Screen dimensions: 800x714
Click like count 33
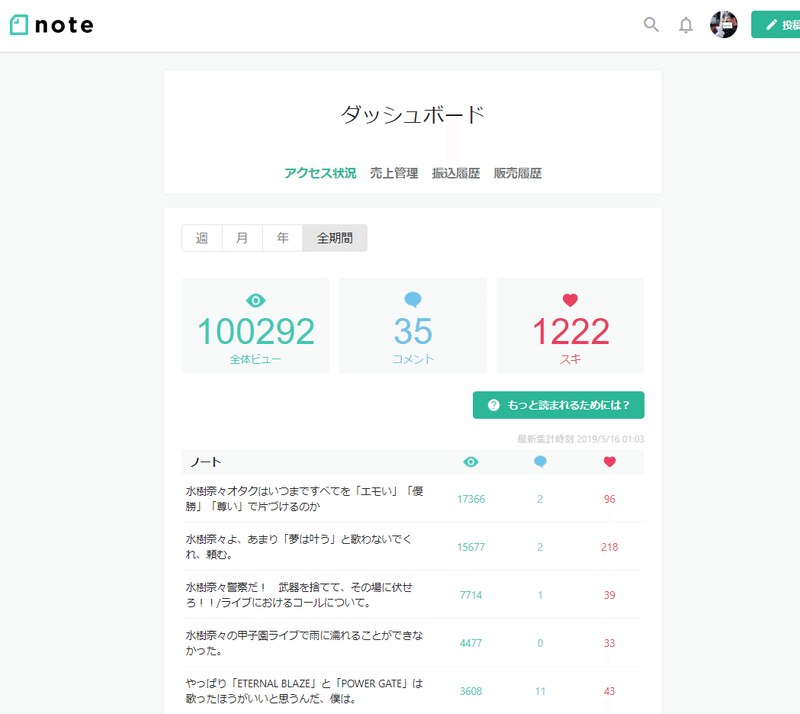(x=609, y=643)
